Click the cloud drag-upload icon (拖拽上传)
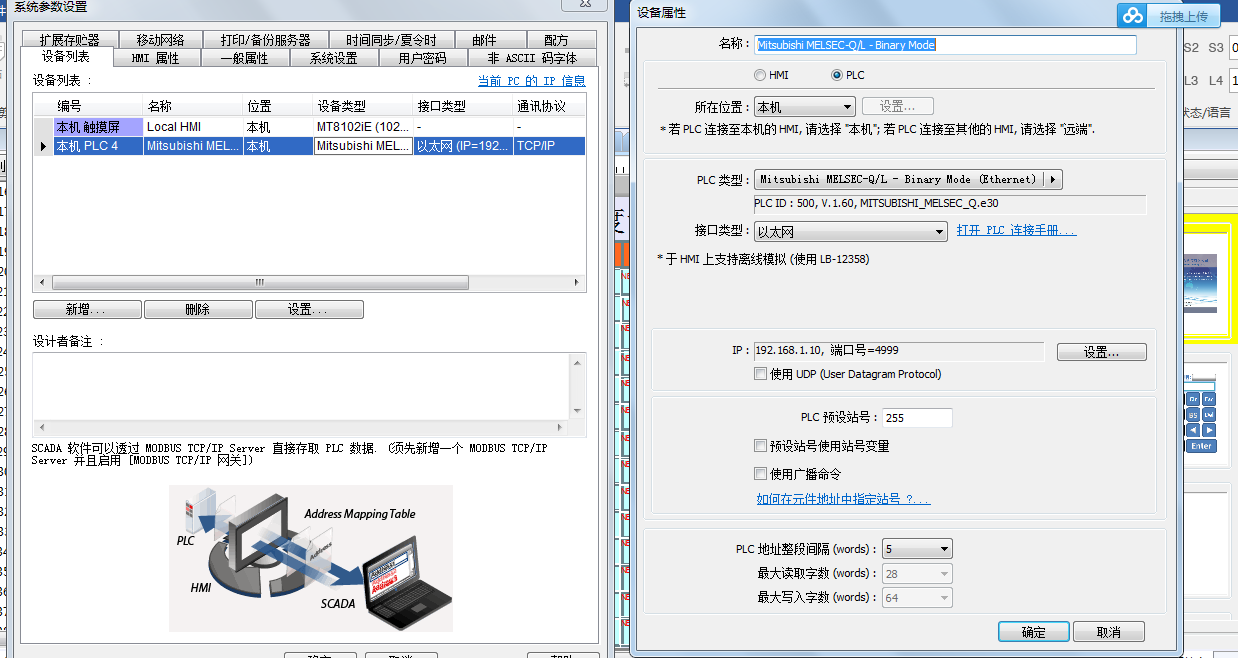This screenshot has height=658, width=1238. 1133,16
